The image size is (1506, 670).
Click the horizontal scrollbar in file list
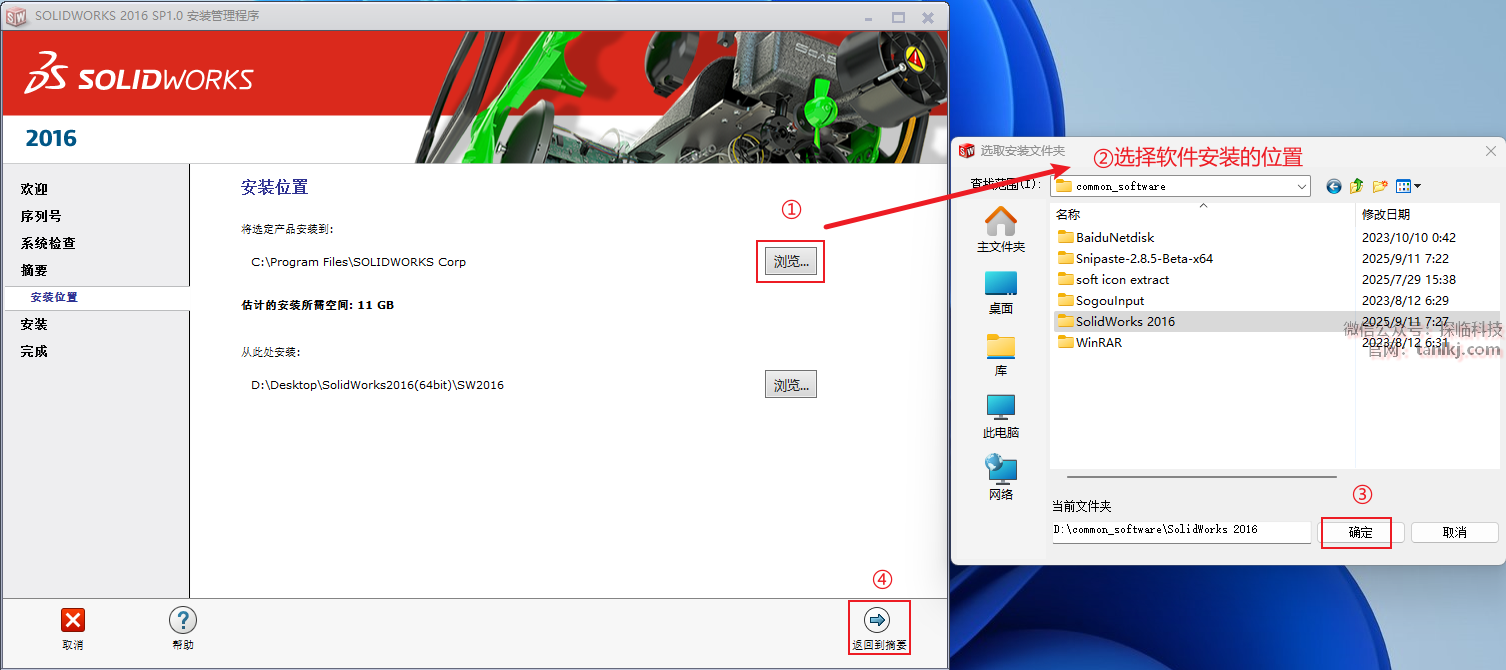(x=1200, y=477)
